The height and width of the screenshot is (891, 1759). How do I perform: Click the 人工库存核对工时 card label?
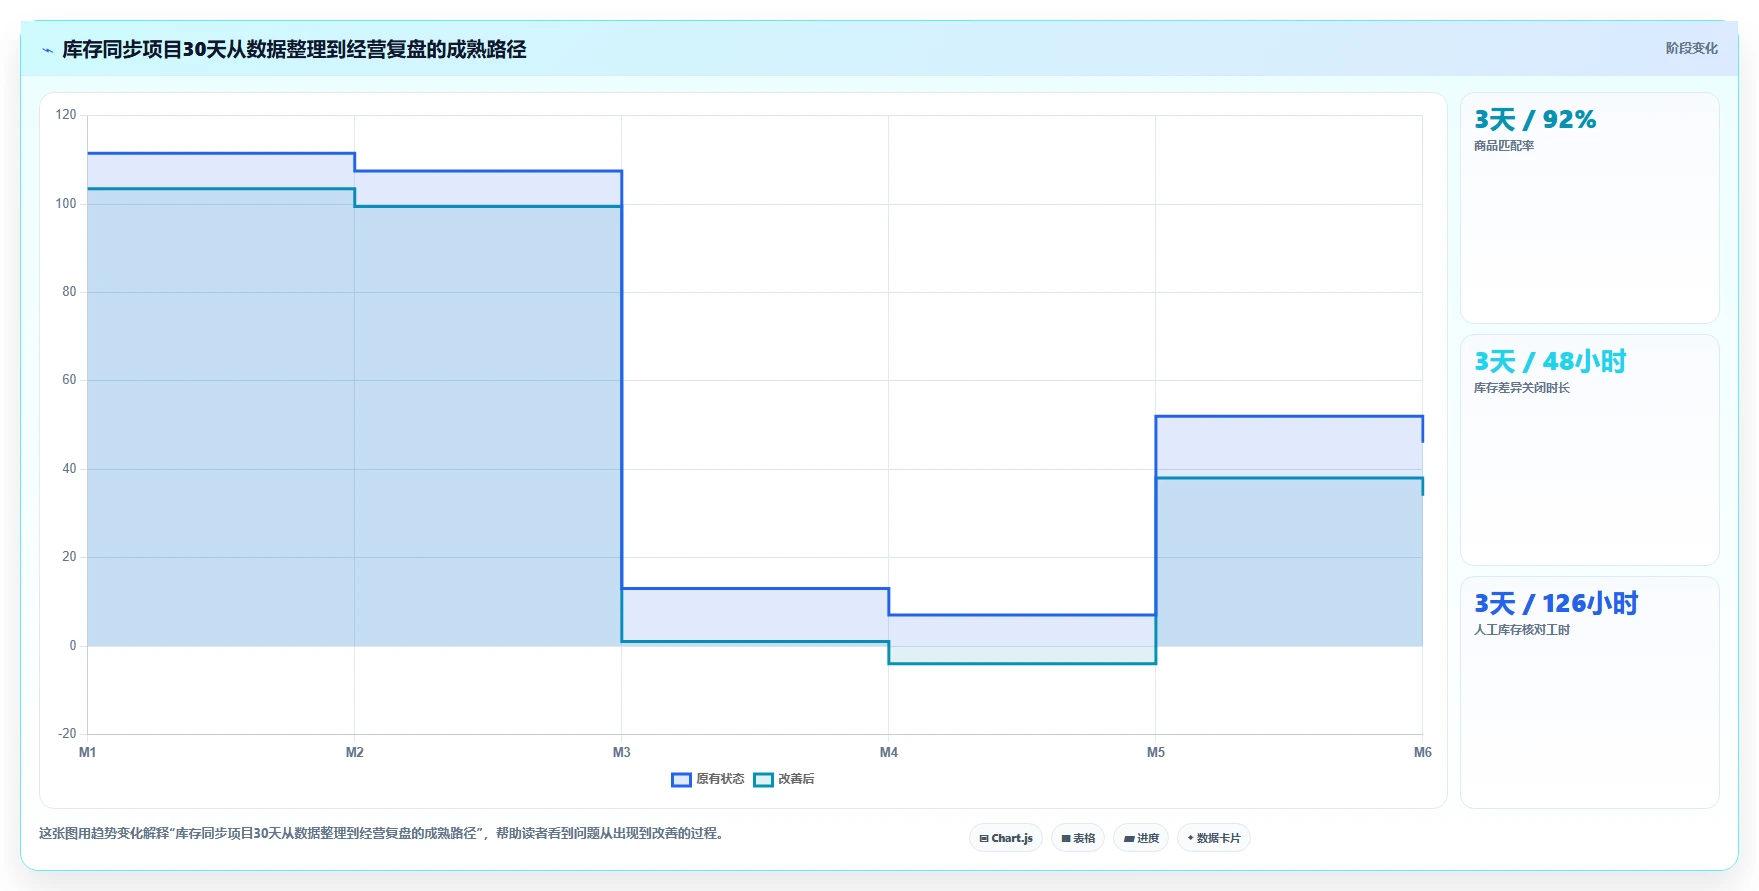(x=1522, y=630)
